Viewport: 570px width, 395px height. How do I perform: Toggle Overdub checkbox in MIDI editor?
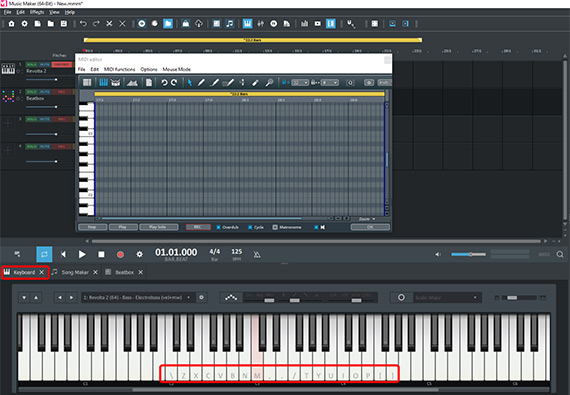tap(218, 227)
